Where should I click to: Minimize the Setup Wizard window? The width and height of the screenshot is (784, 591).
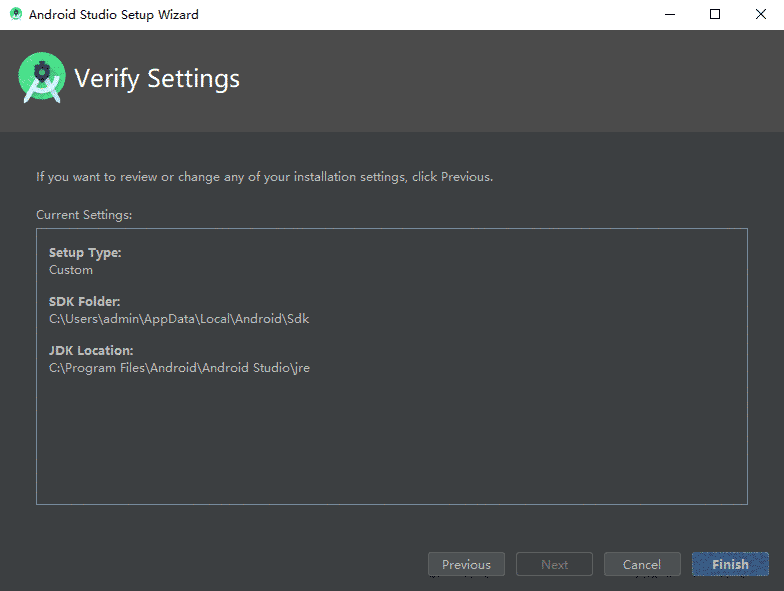pos(670,14)
